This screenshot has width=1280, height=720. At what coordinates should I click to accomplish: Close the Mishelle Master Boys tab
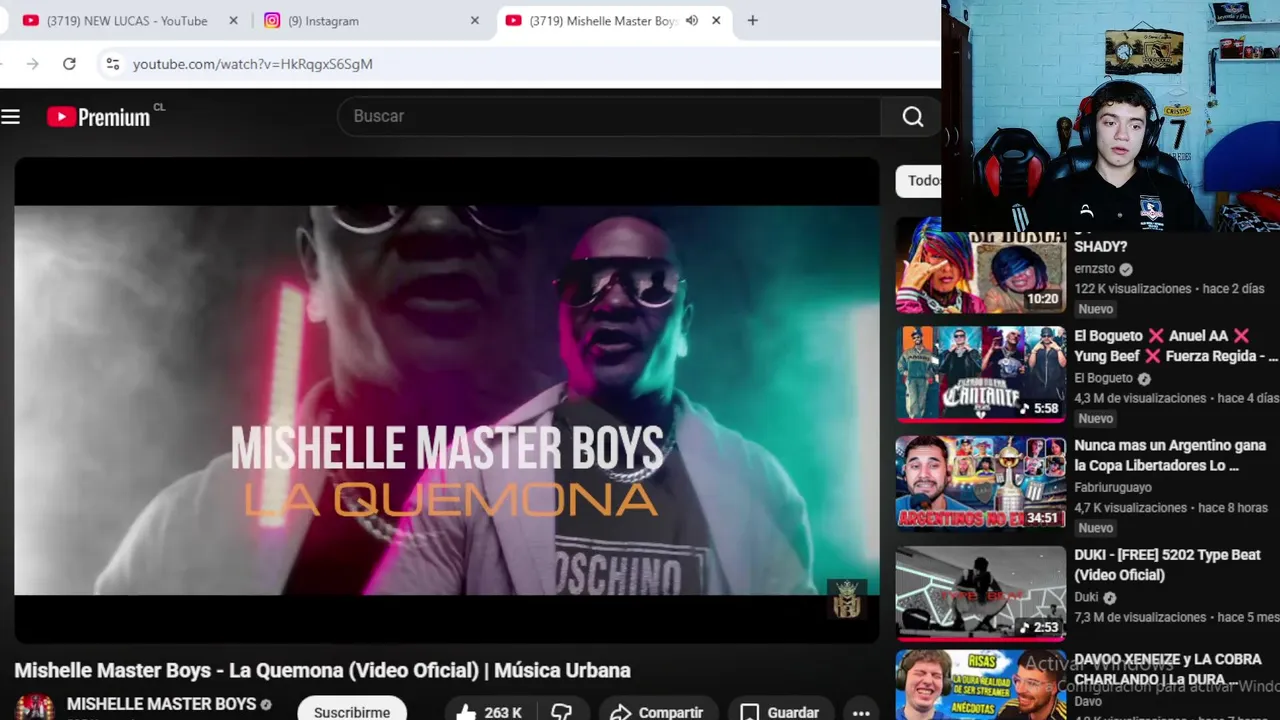(716, 20)
